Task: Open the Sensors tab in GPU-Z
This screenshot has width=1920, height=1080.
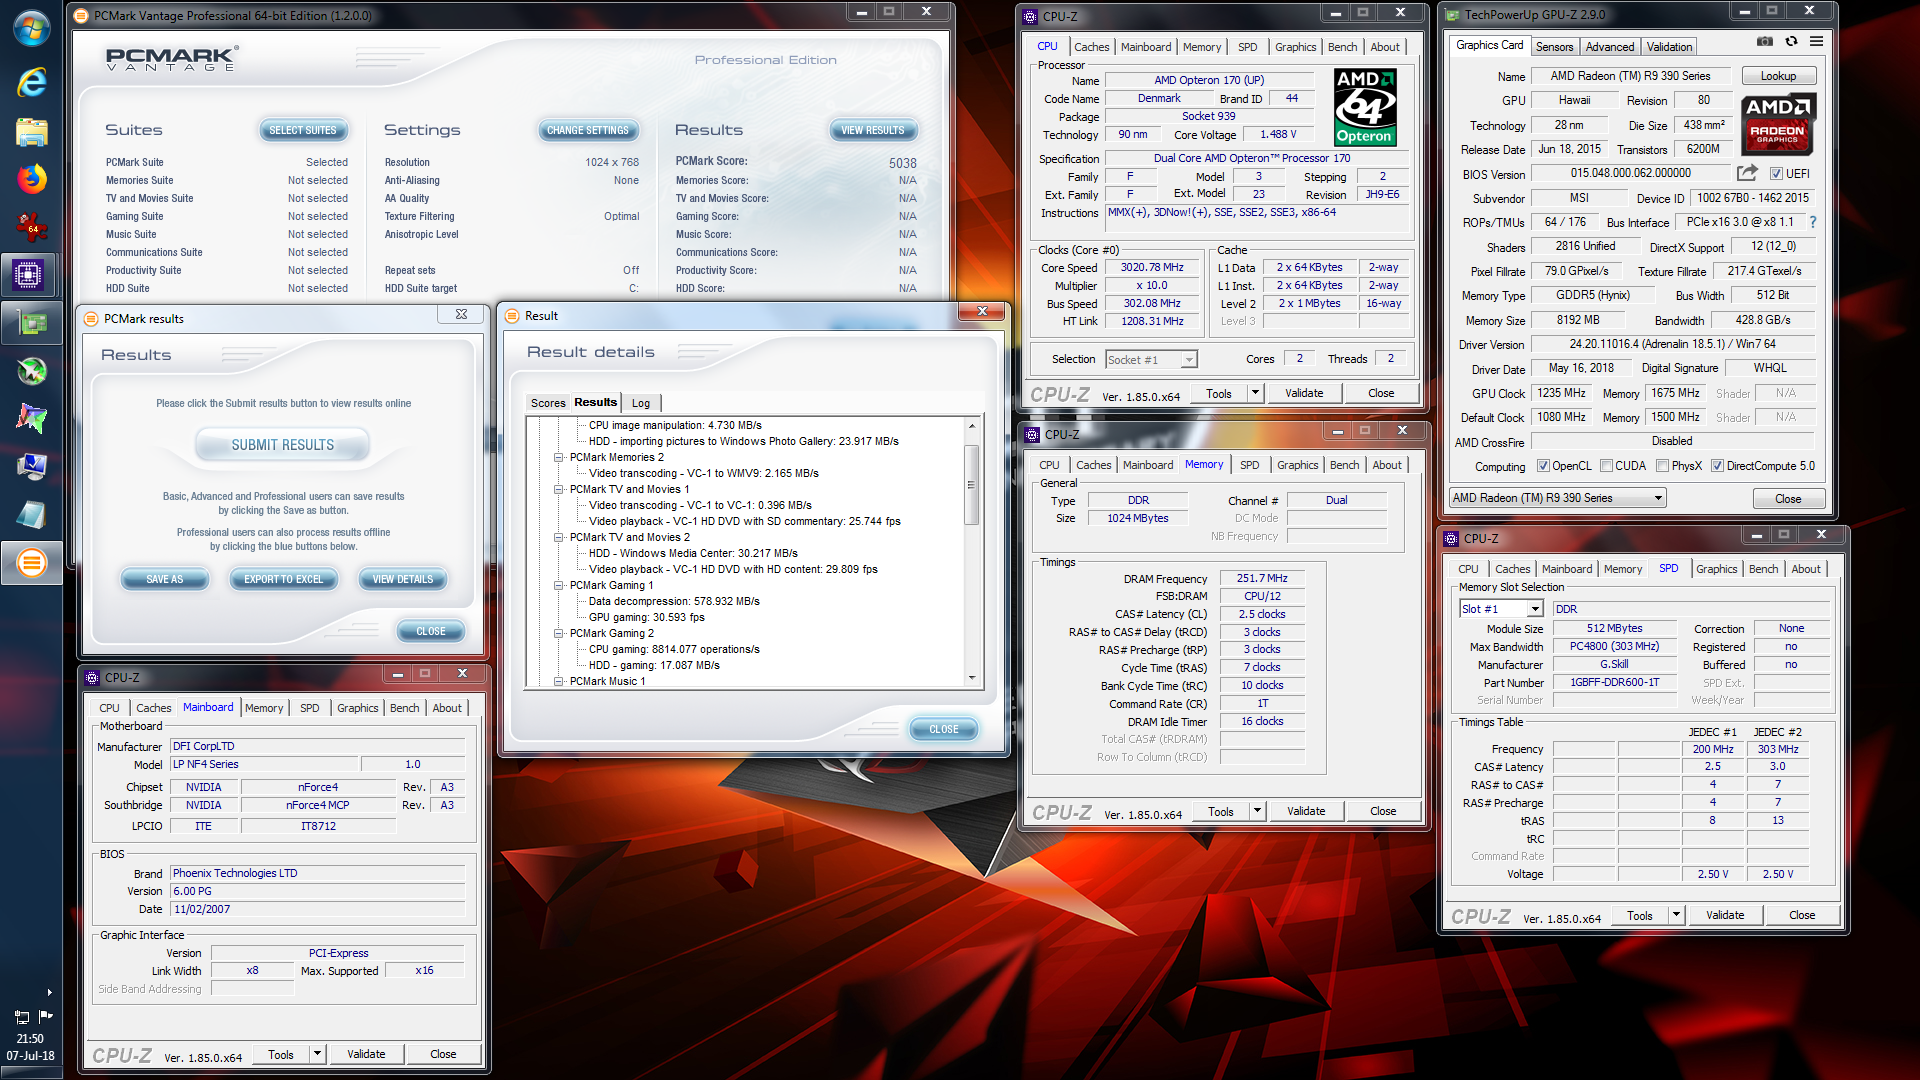Action: tap(1554, 47)
